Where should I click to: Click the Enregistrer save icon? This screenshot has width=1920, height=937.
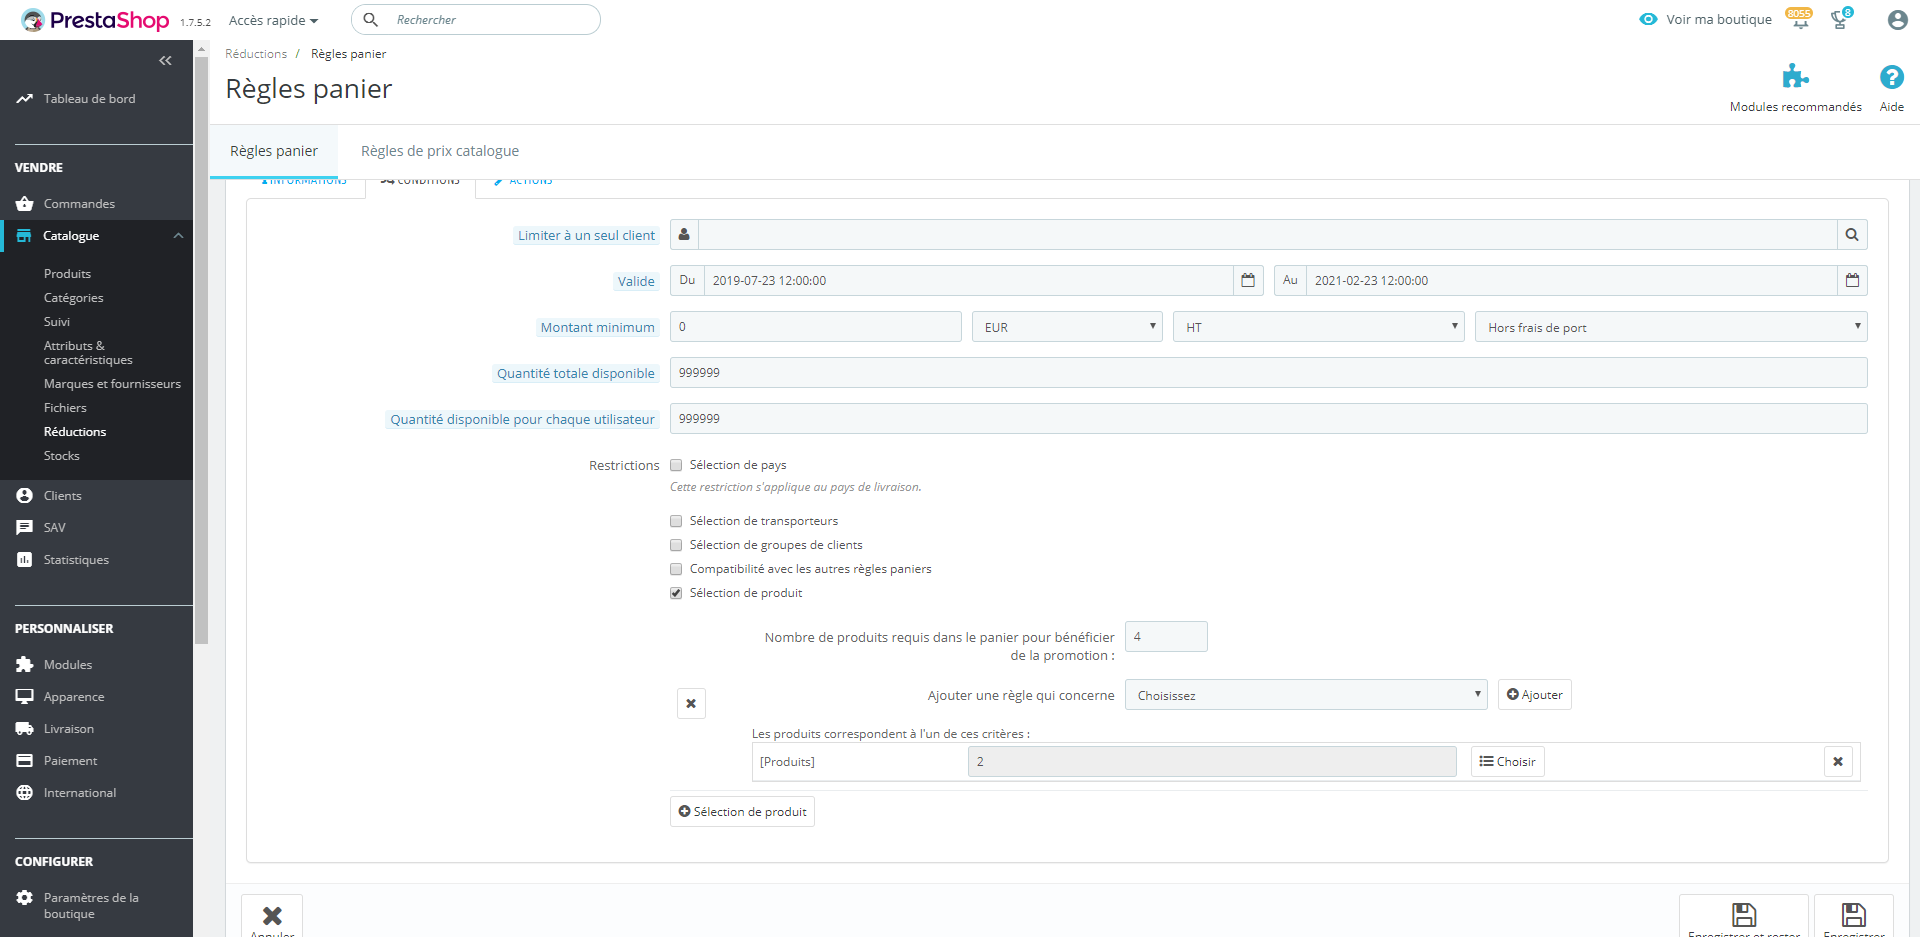coord(1854,915)
